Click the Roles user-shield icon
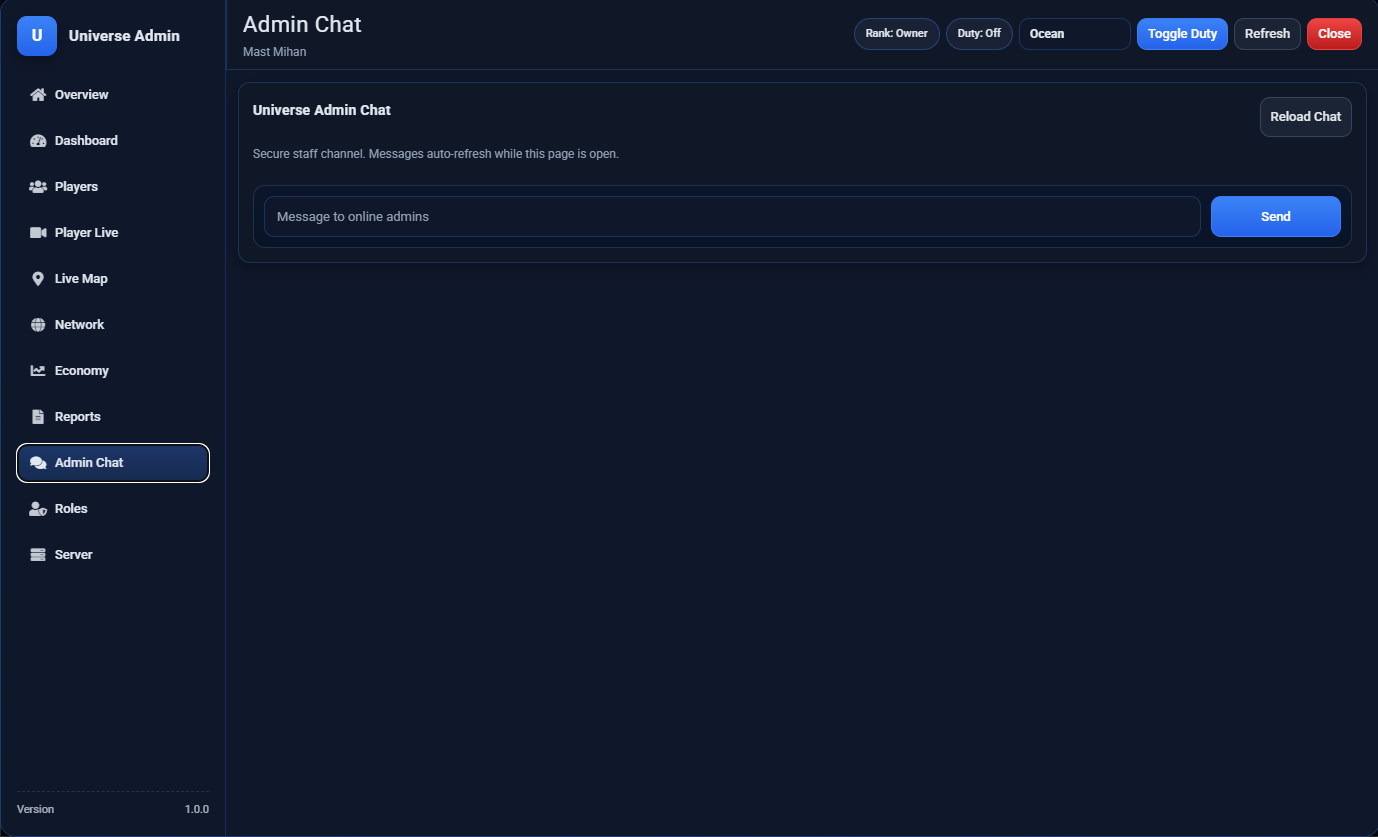This screenshot has width=1378, height=837. pos(38,509)
